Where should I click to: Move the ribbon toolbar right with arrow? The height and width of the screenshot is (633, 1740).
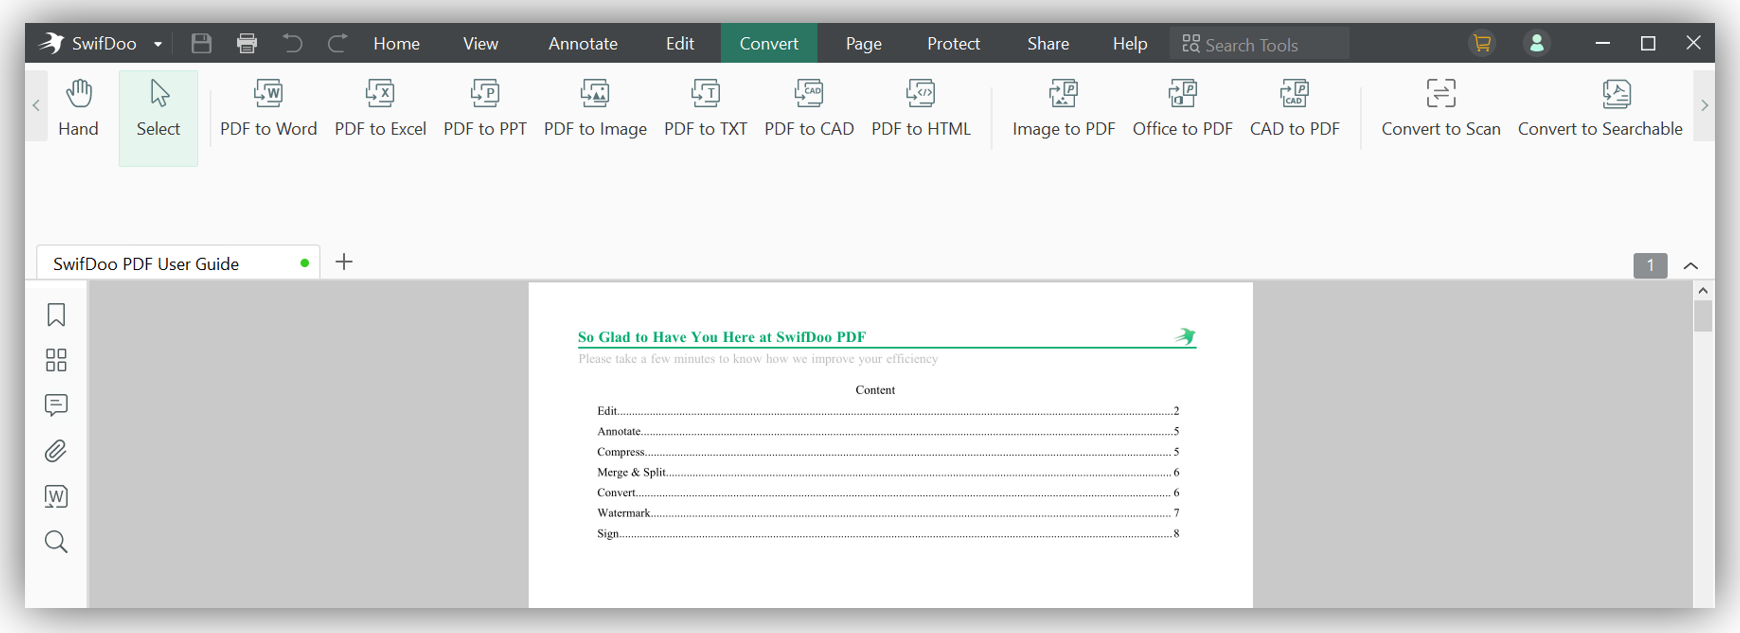pos(1704,105)
